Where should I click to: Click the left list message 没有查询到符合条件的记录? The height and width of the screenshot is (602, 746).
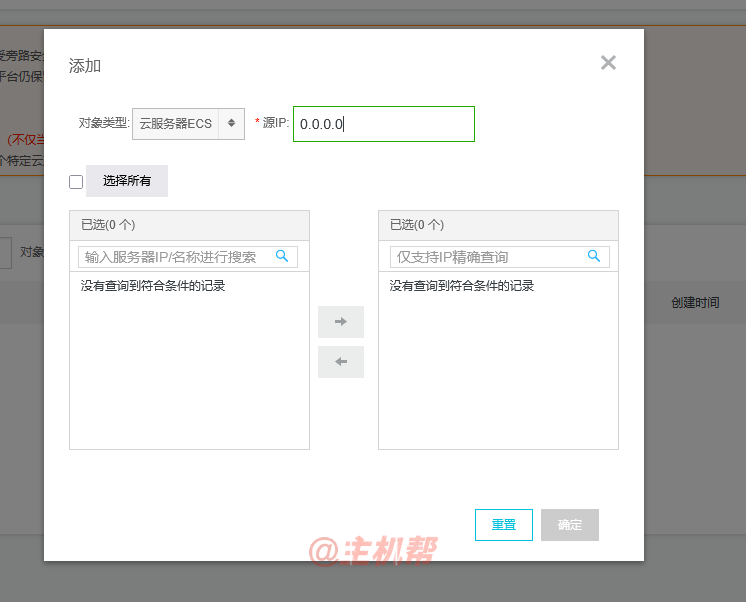point(153,286)
